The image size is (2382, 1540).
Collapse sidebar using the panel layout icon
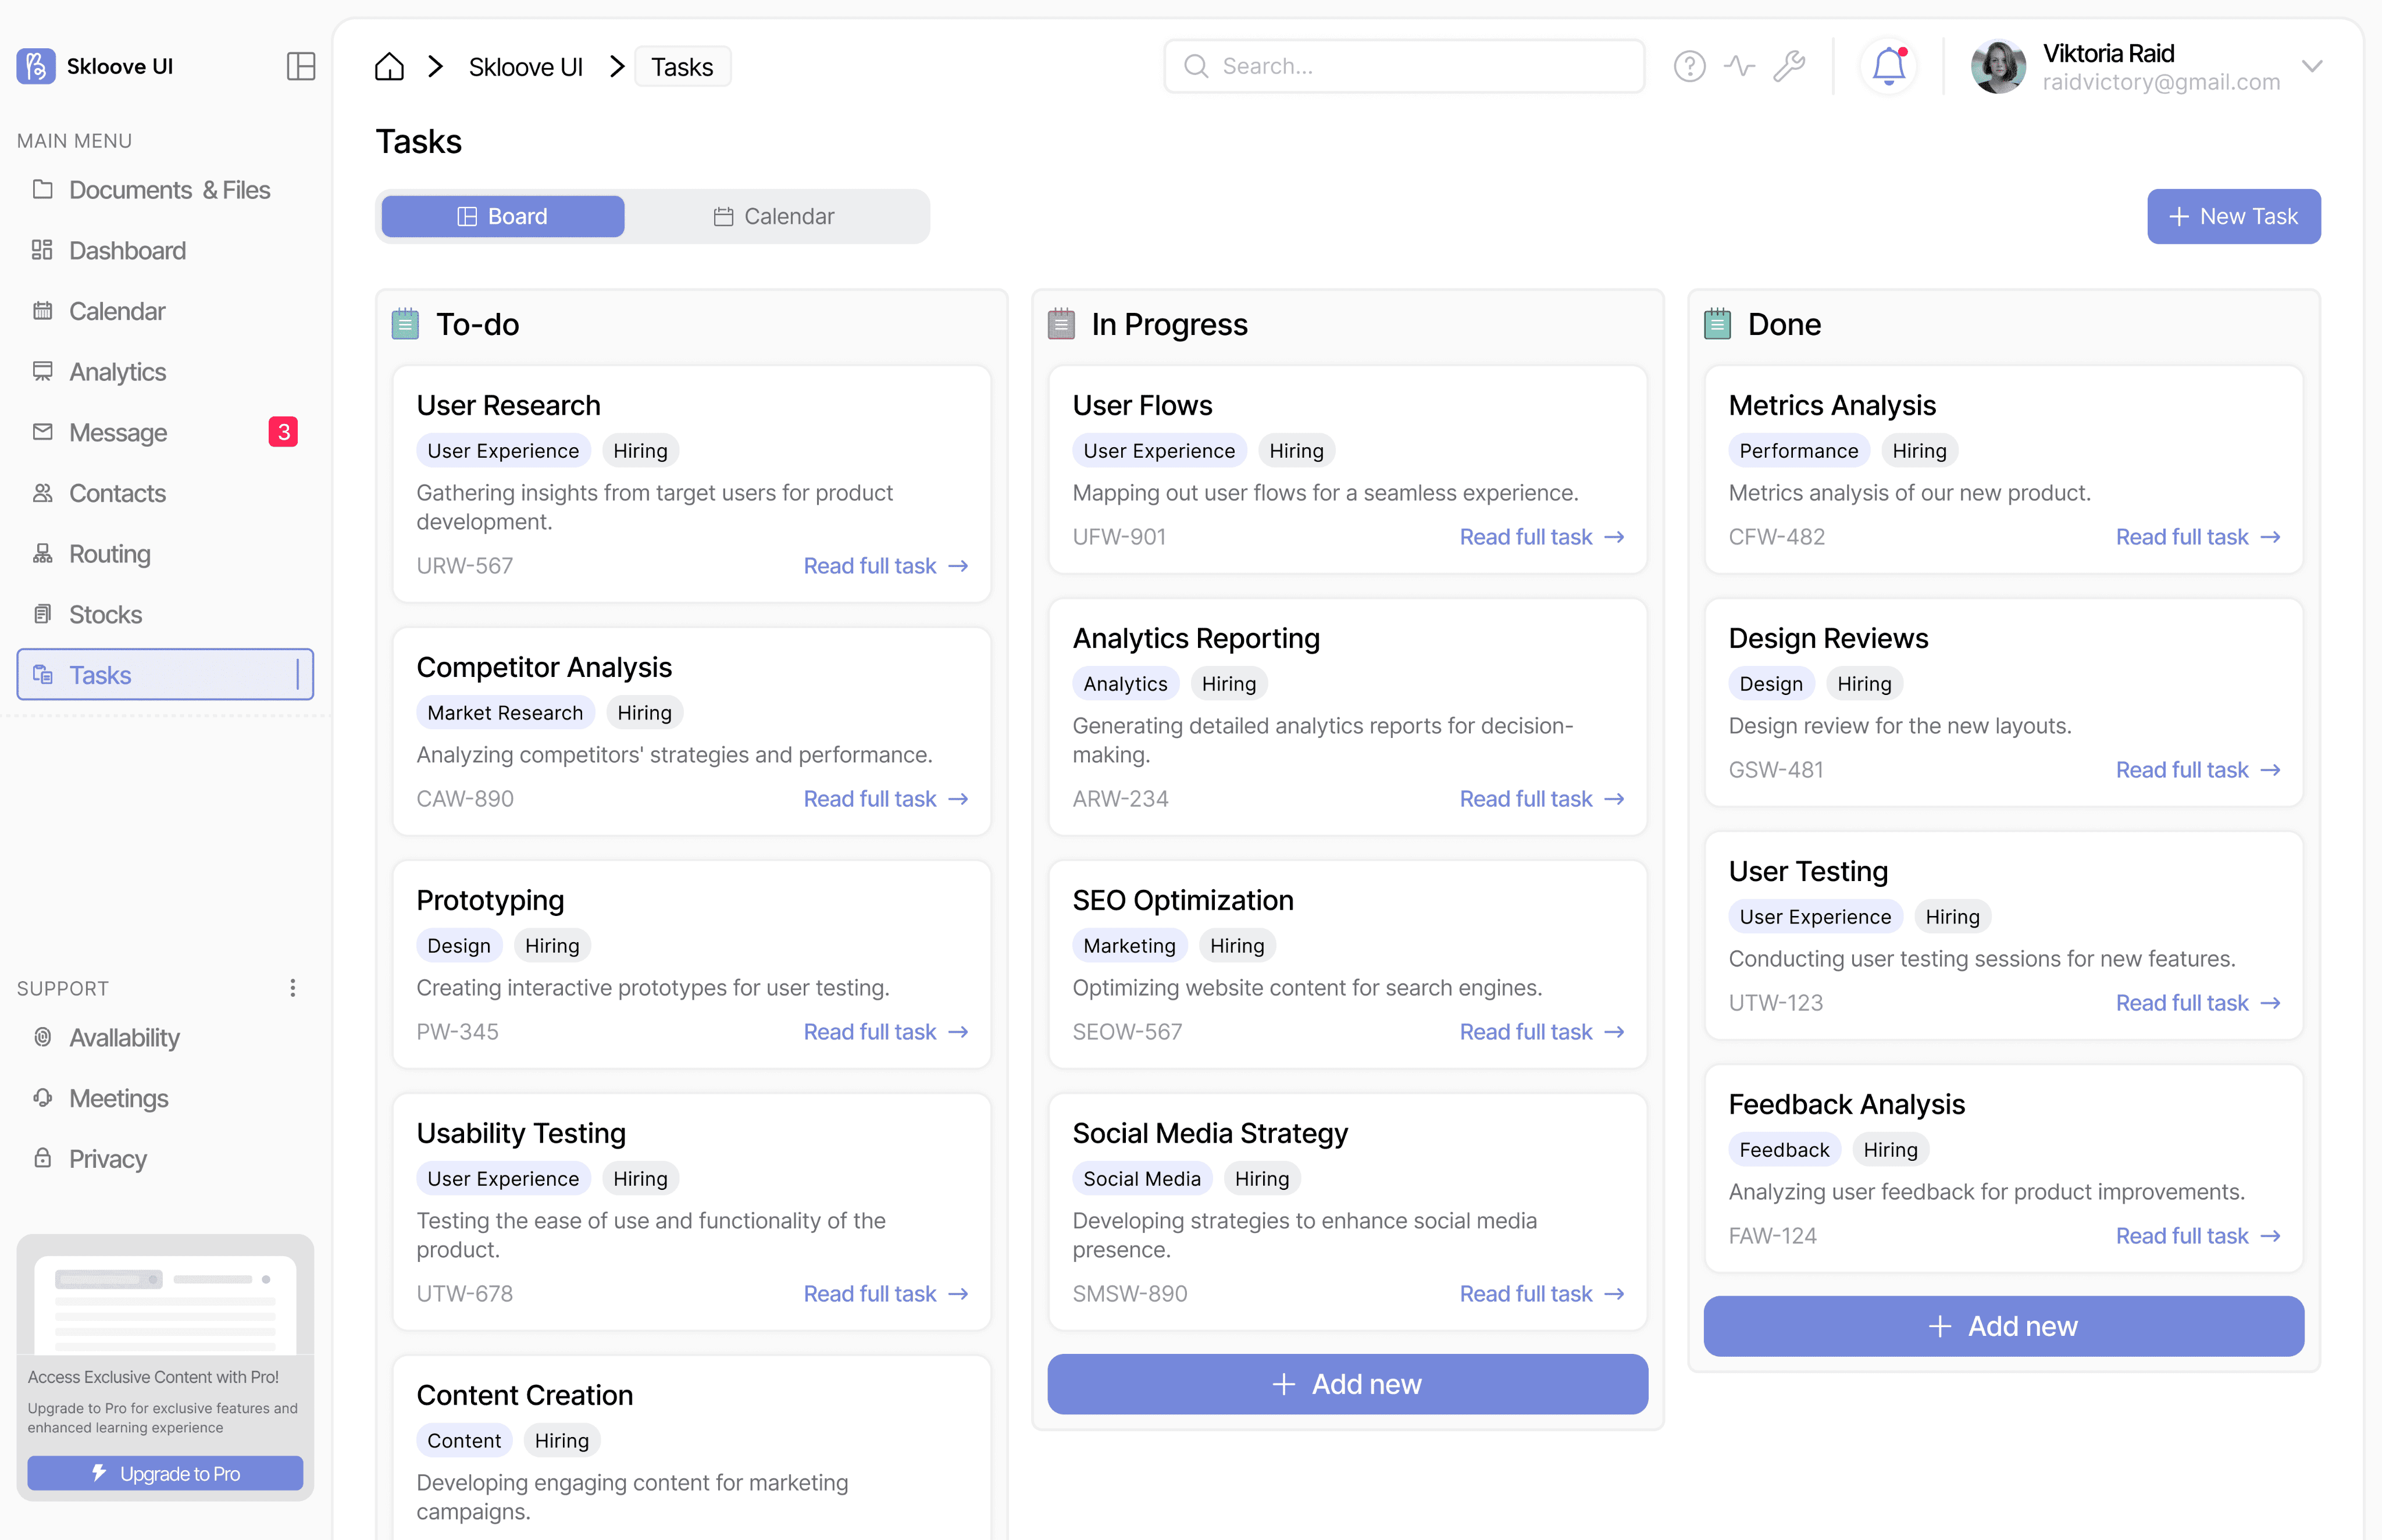301,66
